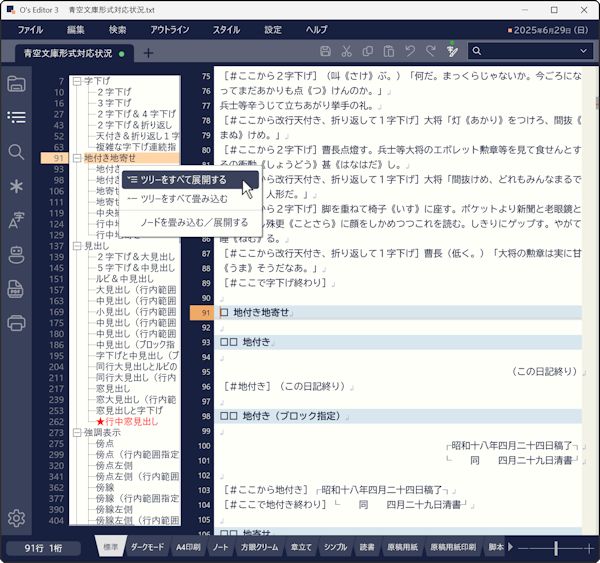
Task: Open the asterisk bookmark sidebar panel
Action: (x=16, y=186)
